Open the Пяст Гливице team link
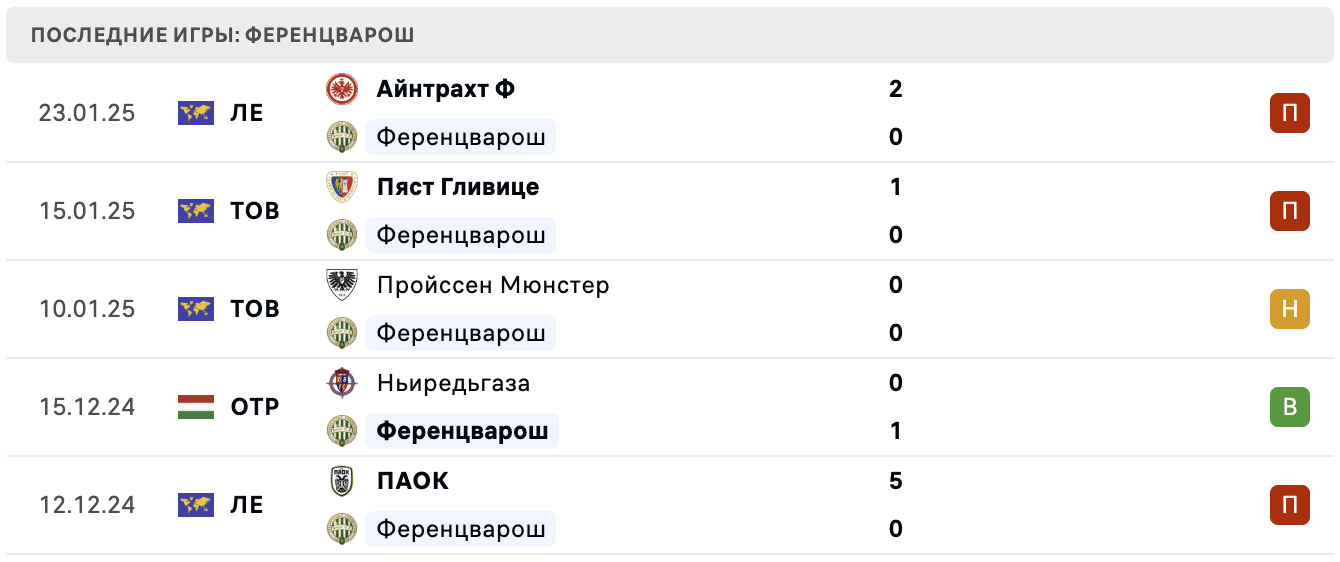Screen dimensions: 1340x562 click(458, 187)
